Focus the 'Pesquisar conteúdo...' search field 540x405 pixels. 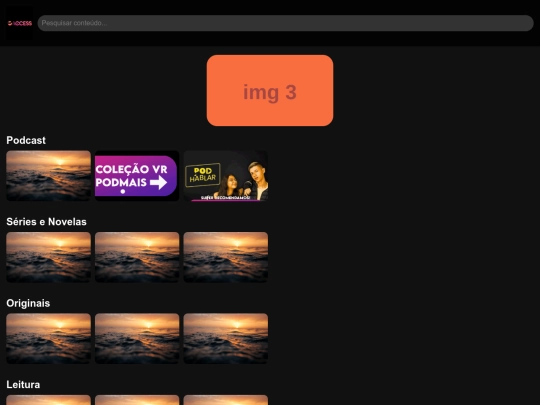(285, 23)
